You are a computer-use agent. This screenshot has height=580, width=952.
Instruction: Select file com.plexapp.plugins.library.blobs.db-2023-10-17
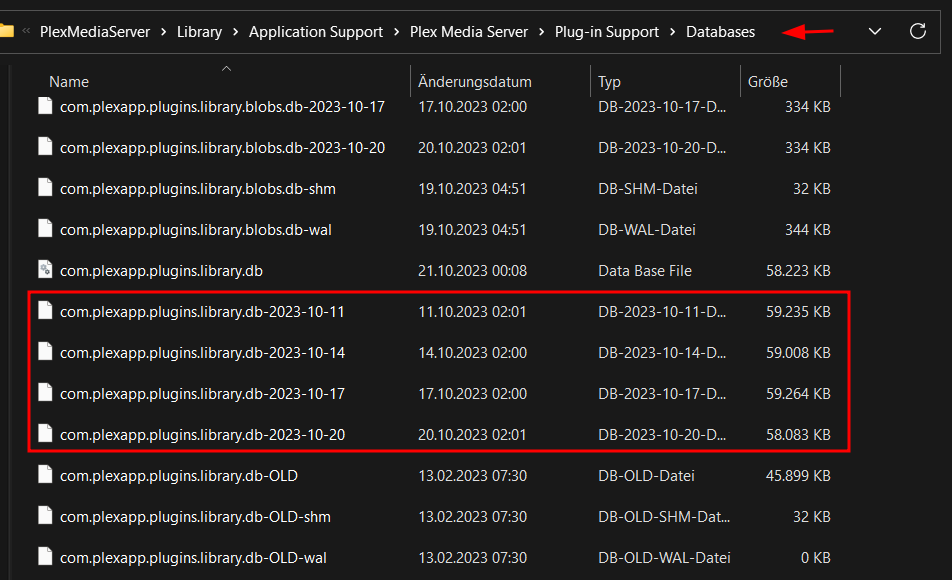point(222,107)
